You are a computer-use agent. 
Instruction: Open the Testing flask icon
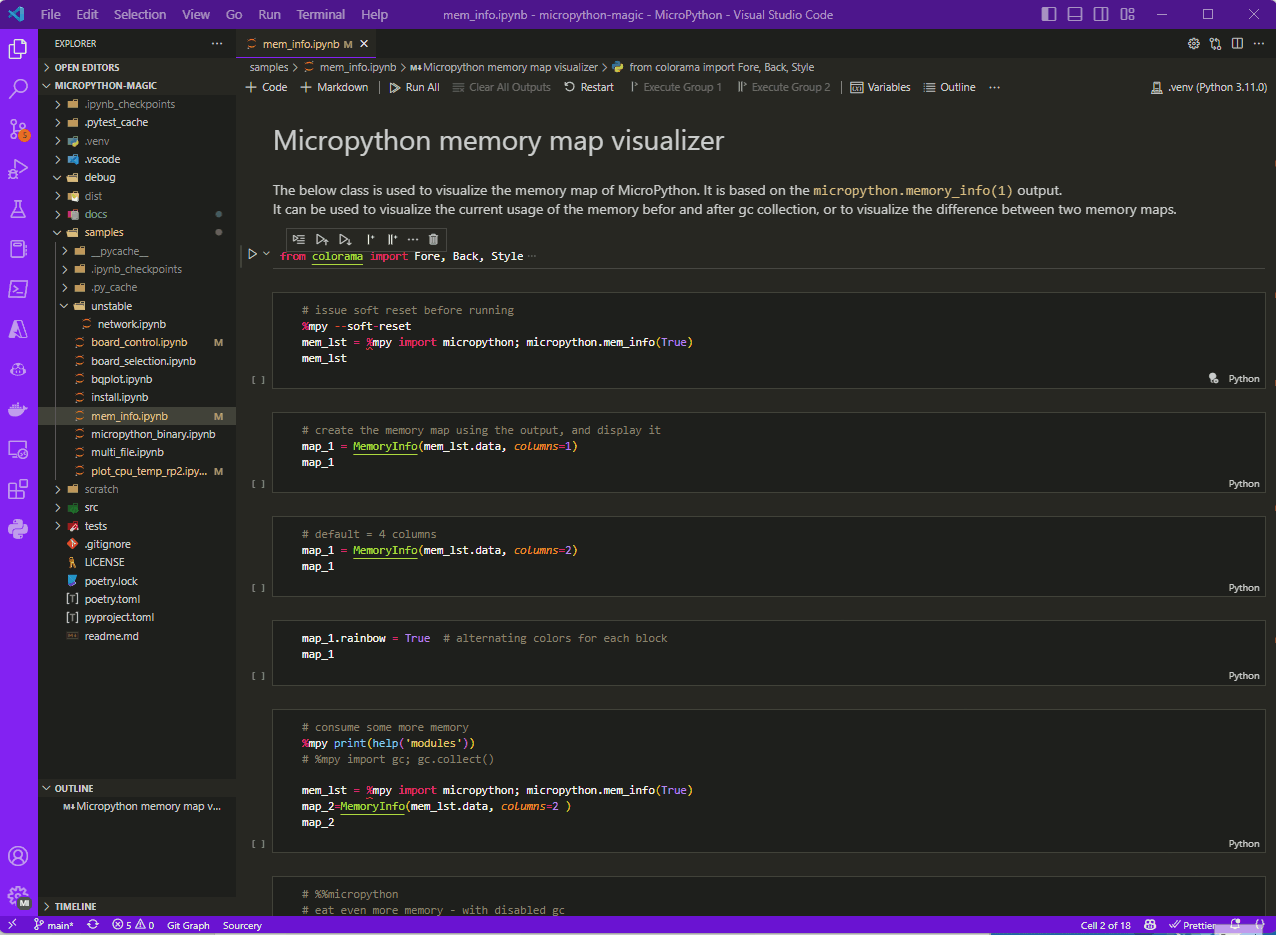18,209
